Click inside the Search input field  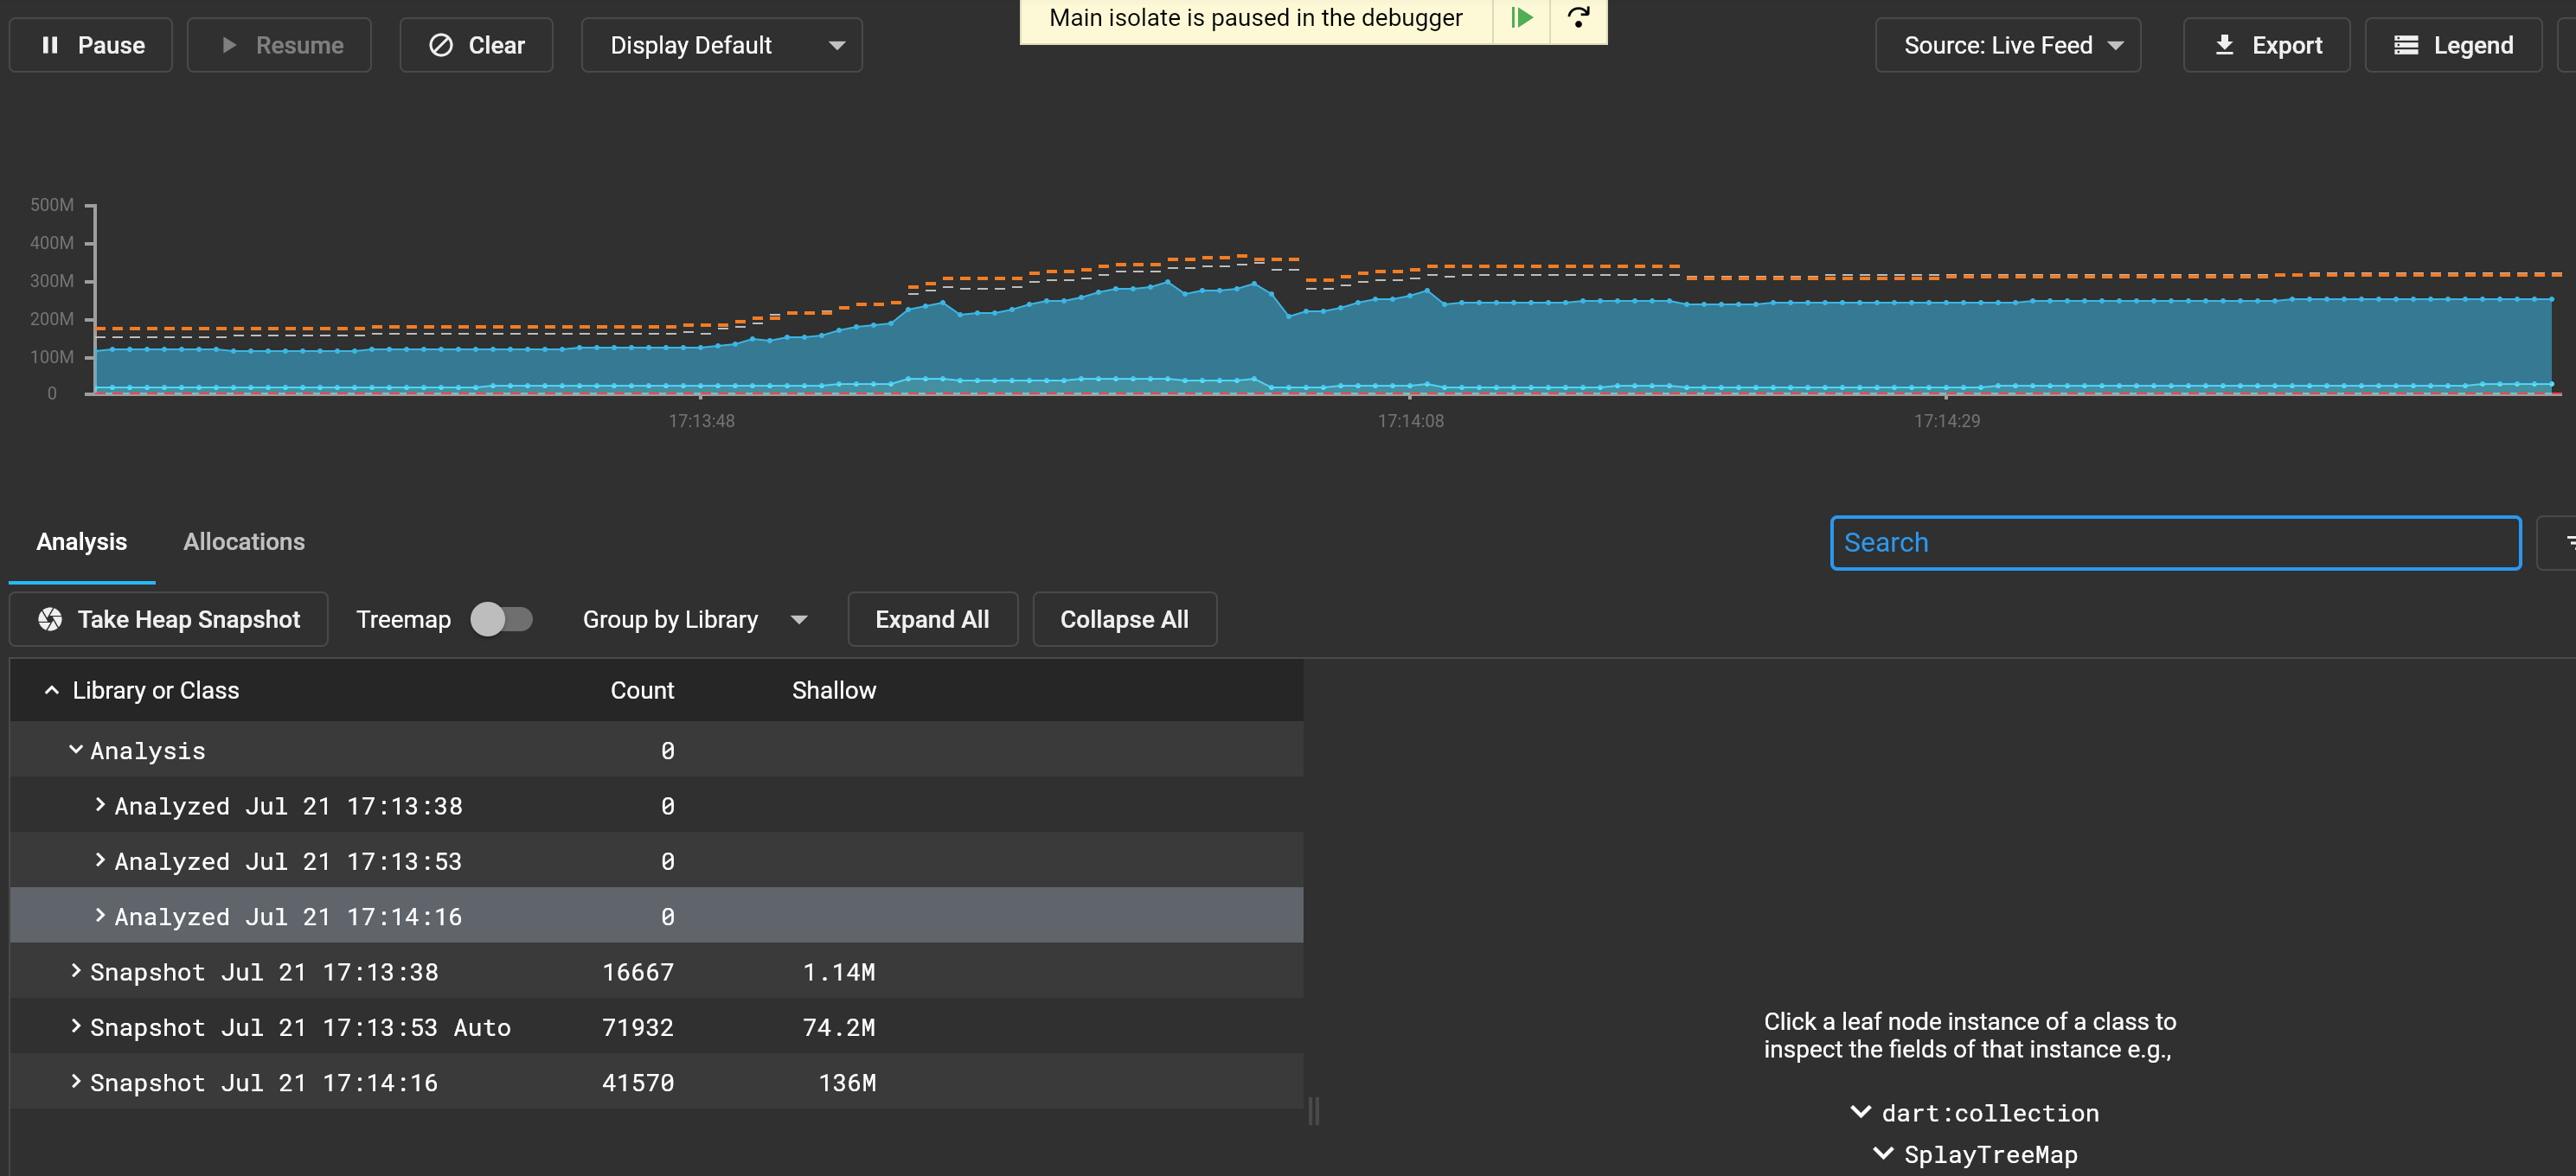(x=2176, y=542)
